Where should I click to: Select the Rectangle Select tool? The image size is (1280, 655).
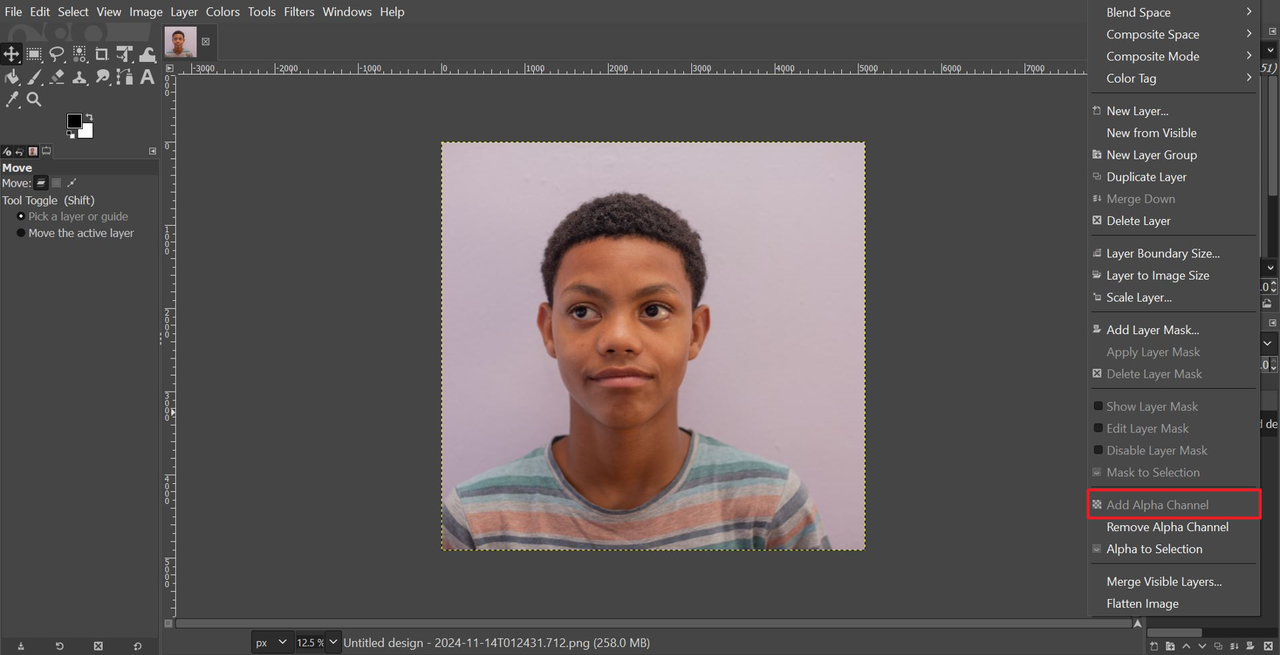pos(34,54)
